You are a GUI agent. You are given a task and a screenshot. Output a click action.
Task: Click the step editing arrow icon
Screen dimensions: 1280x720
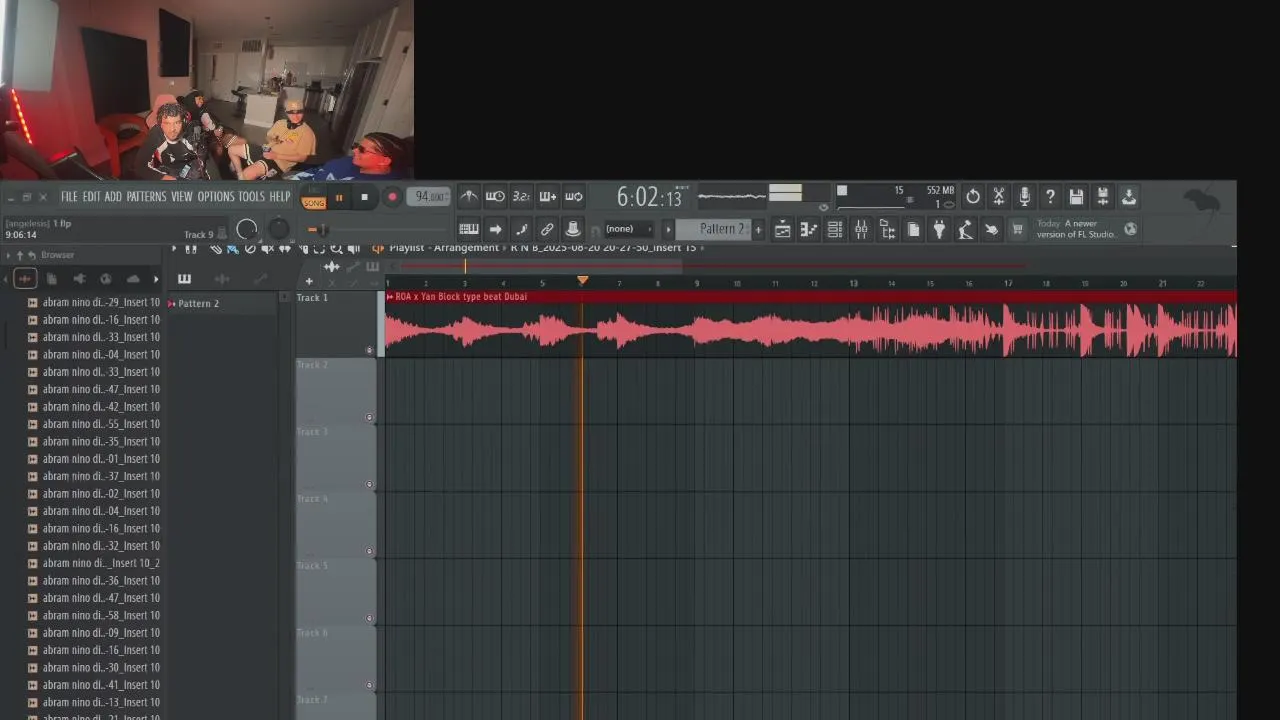(495, 229)
